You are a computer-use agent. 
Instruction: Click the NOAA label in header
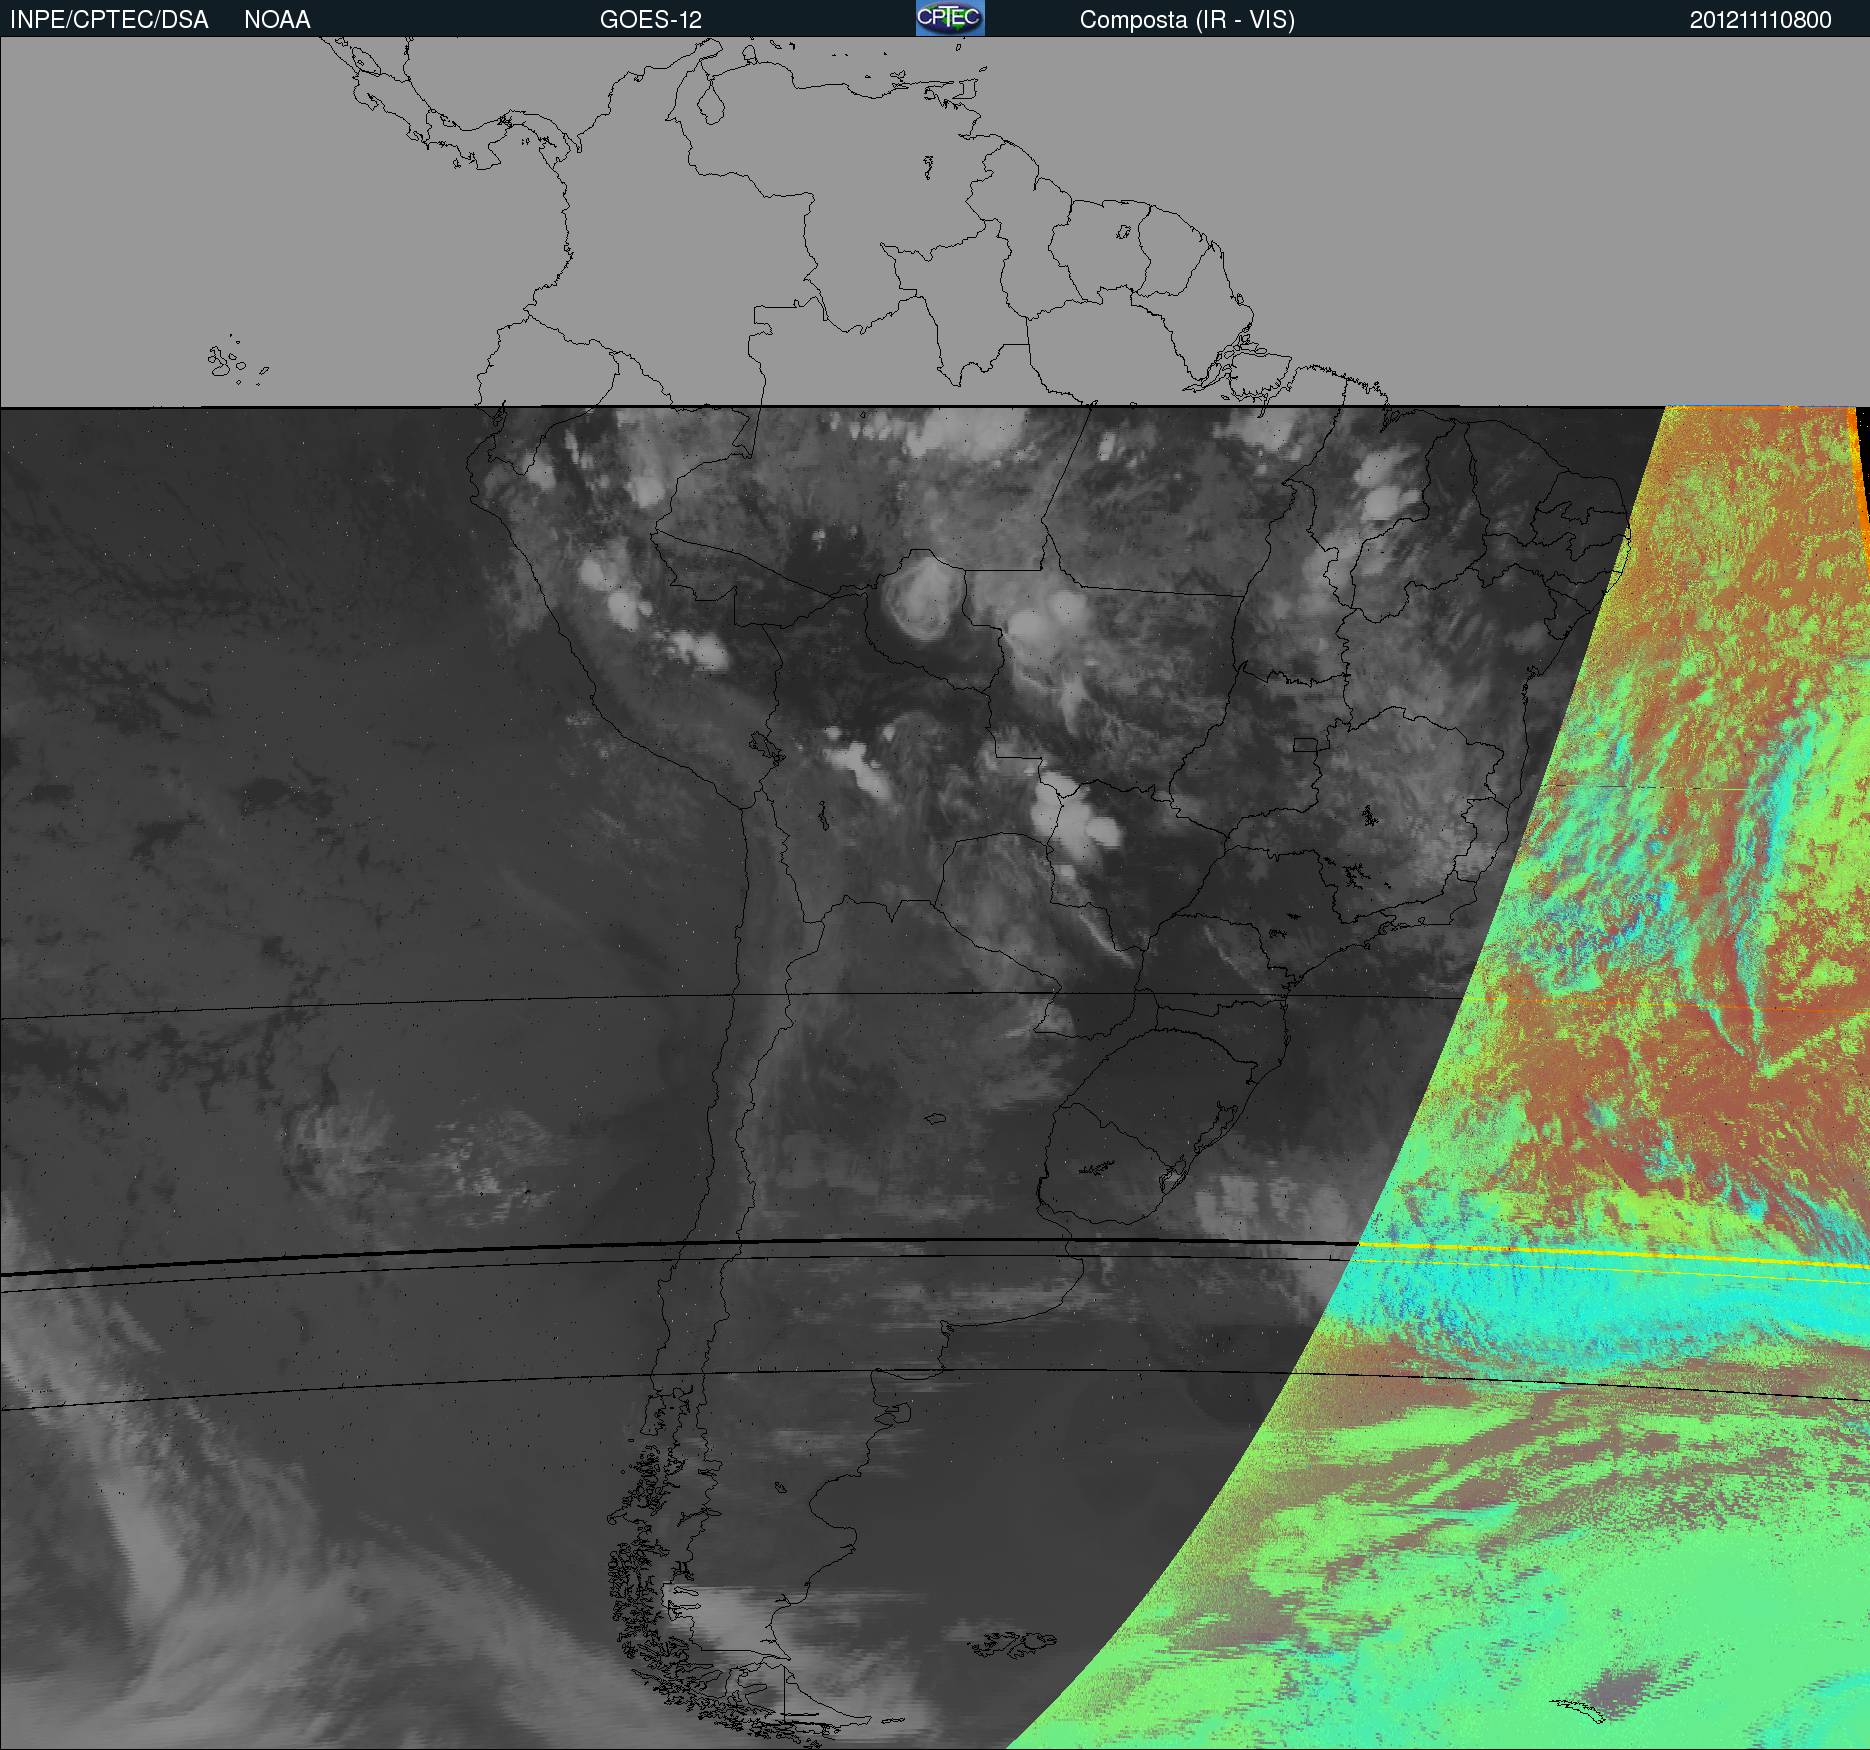(277, 20)
